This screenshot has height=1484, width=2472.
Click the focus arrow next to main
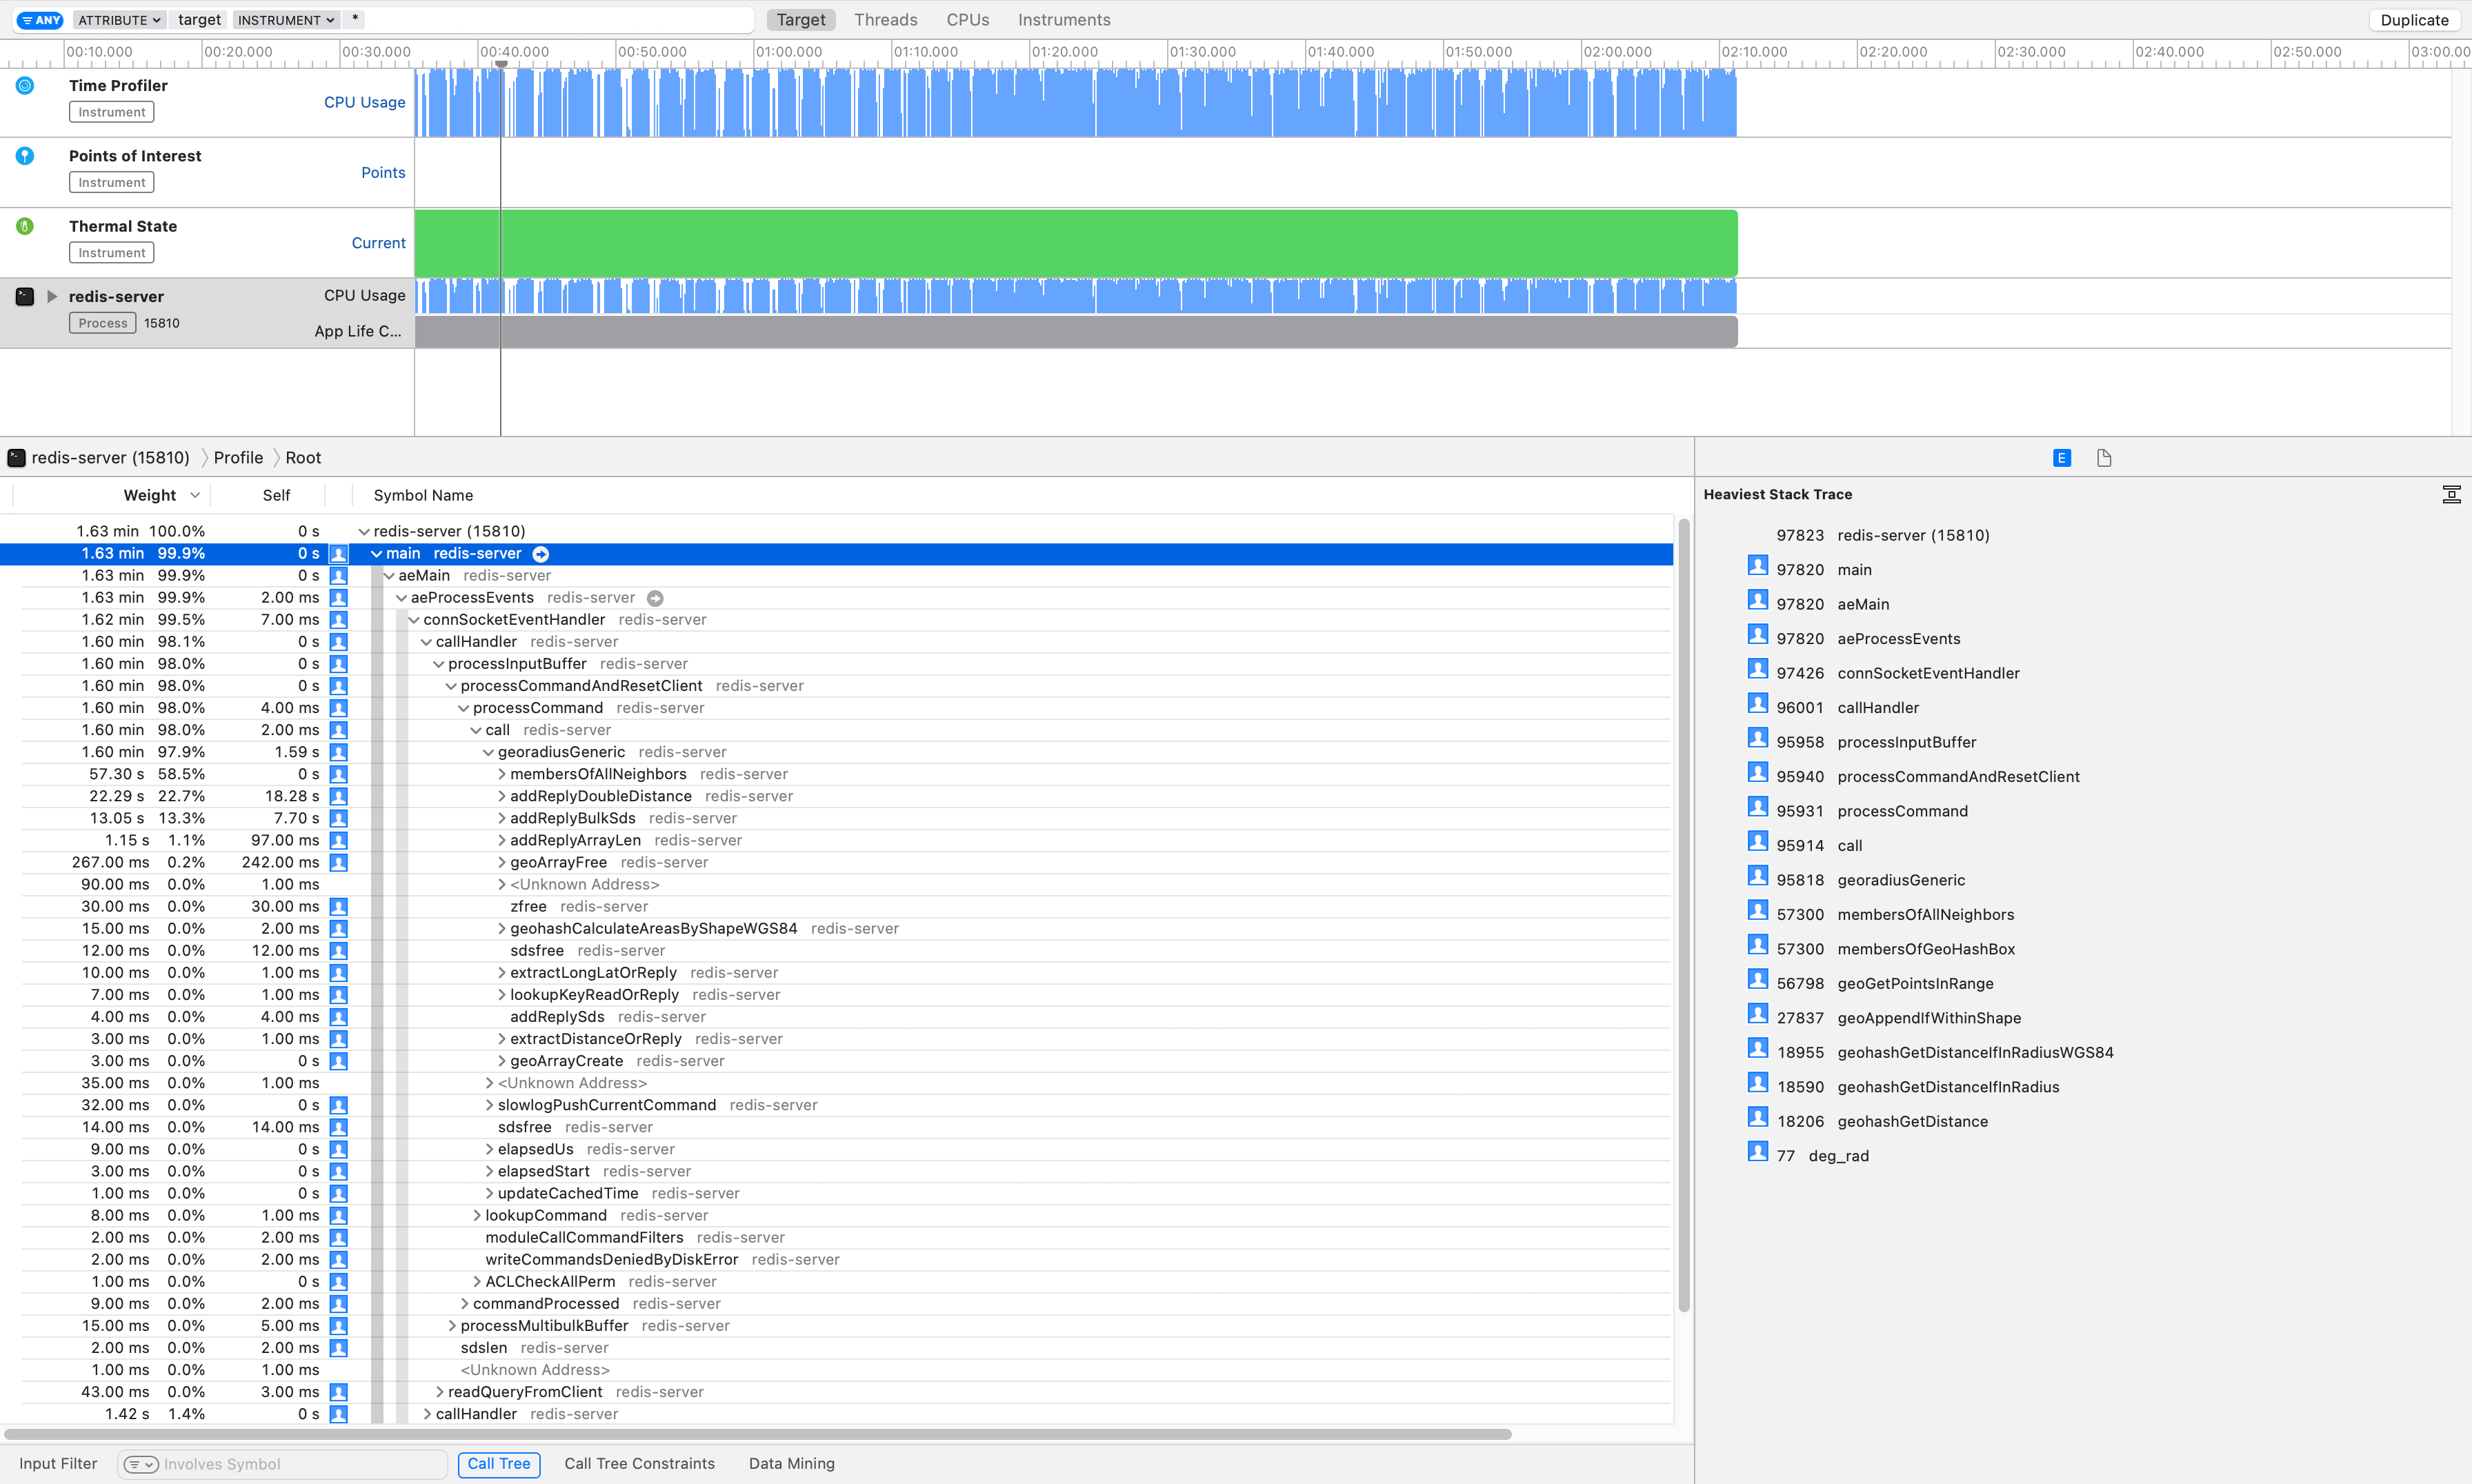tap(541, 554)
